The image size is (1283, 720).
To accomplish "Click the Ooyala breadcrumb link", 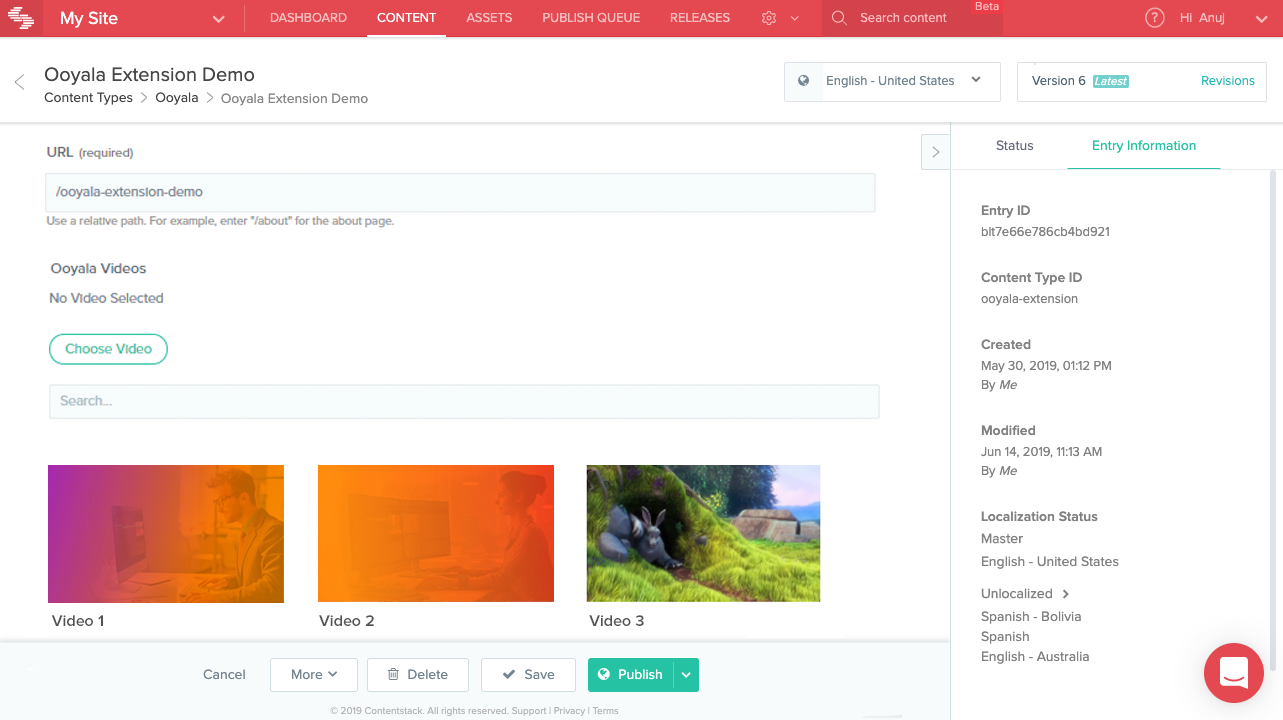I will (x=177, y=98).
